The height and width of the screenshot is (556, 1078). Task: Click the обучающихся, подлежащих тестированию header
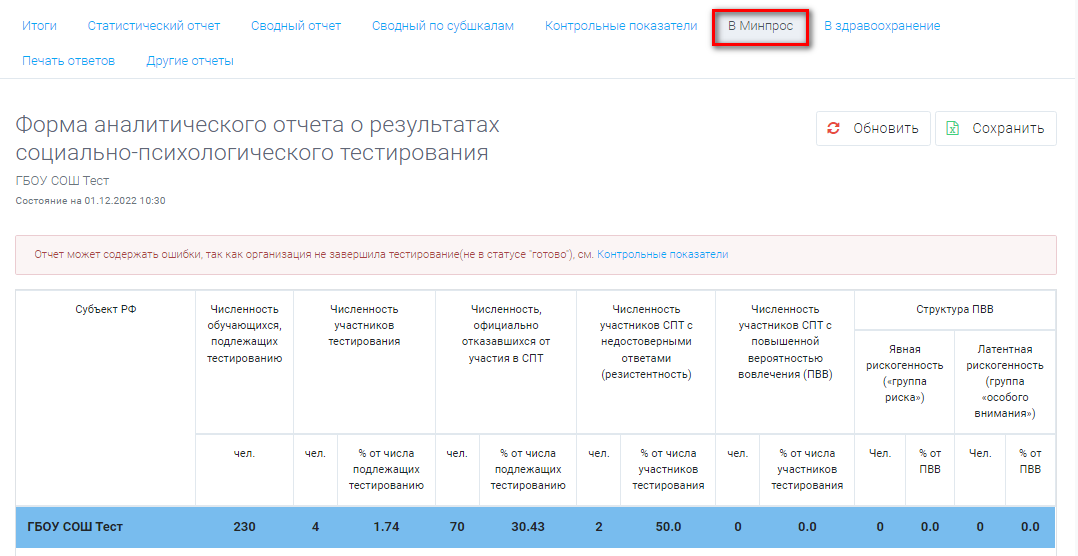coord(244,333)
